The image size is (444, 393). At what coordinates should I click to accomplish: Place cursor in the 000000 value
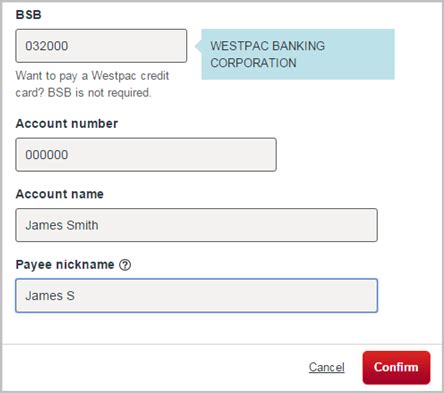47,155
